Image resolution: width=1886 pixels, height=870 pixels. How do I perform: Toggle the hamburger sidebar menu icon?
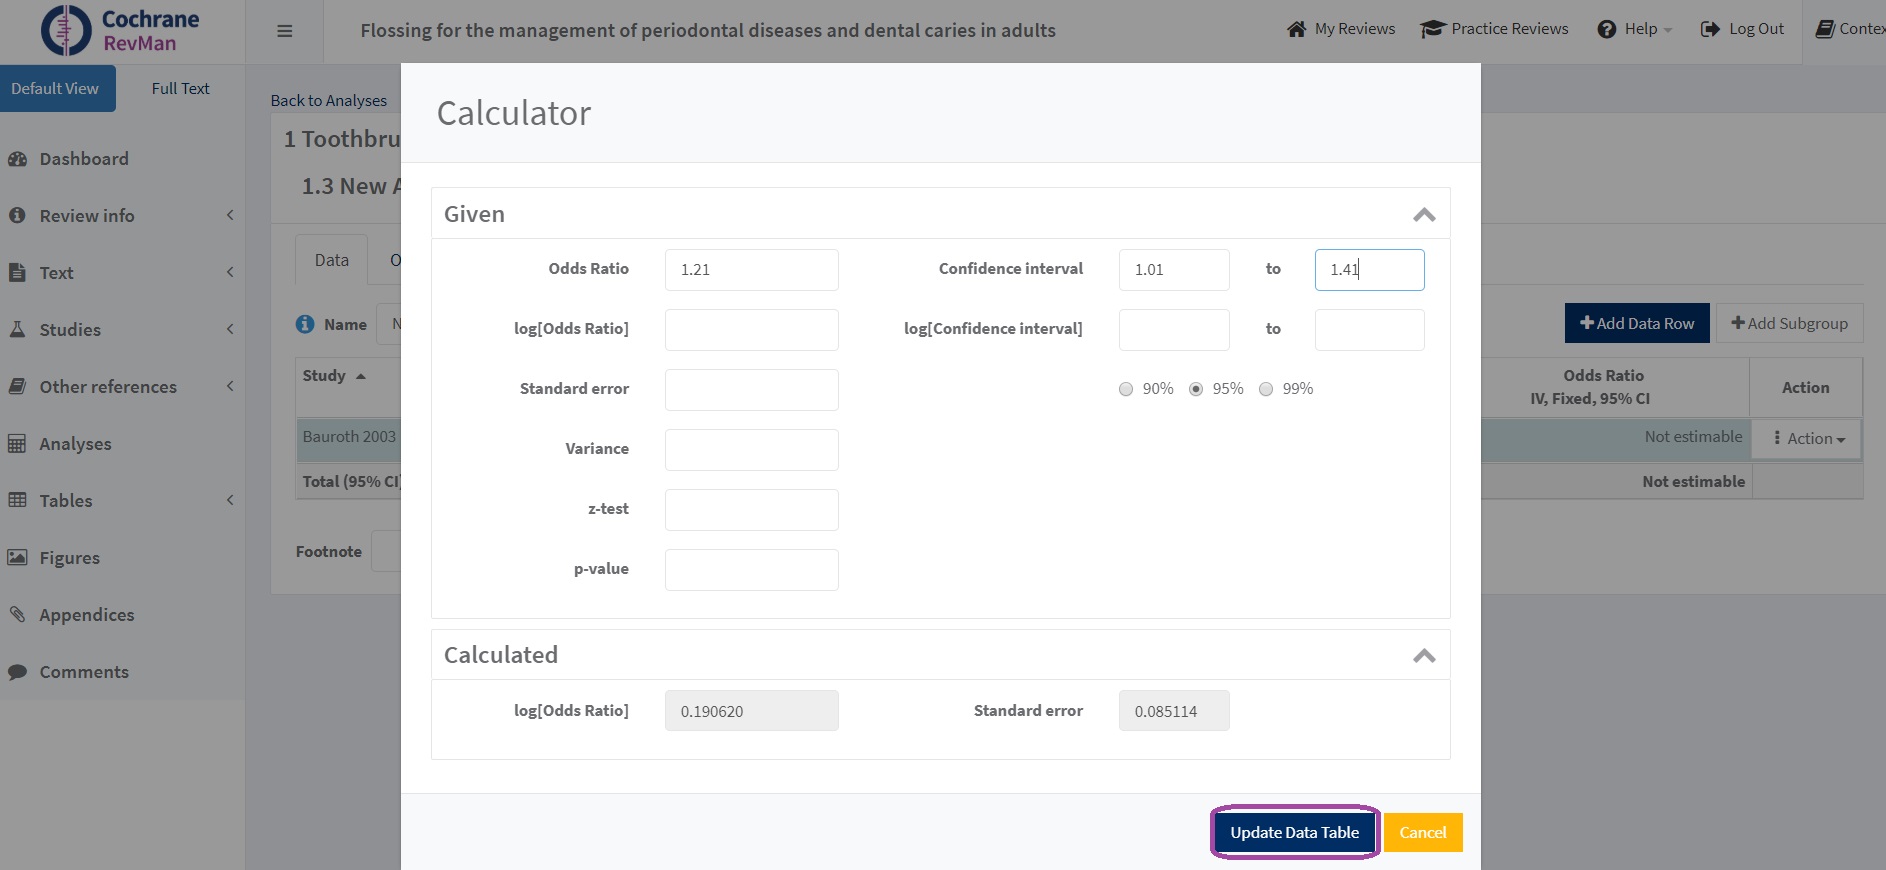tap(285, 31)
